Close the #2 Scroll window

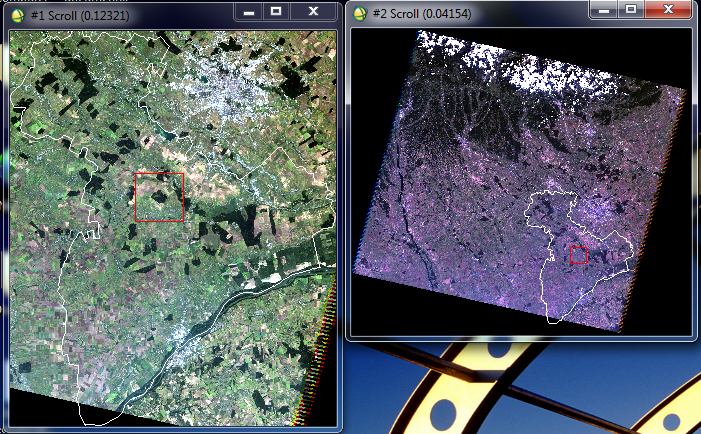tap(668, 9)
